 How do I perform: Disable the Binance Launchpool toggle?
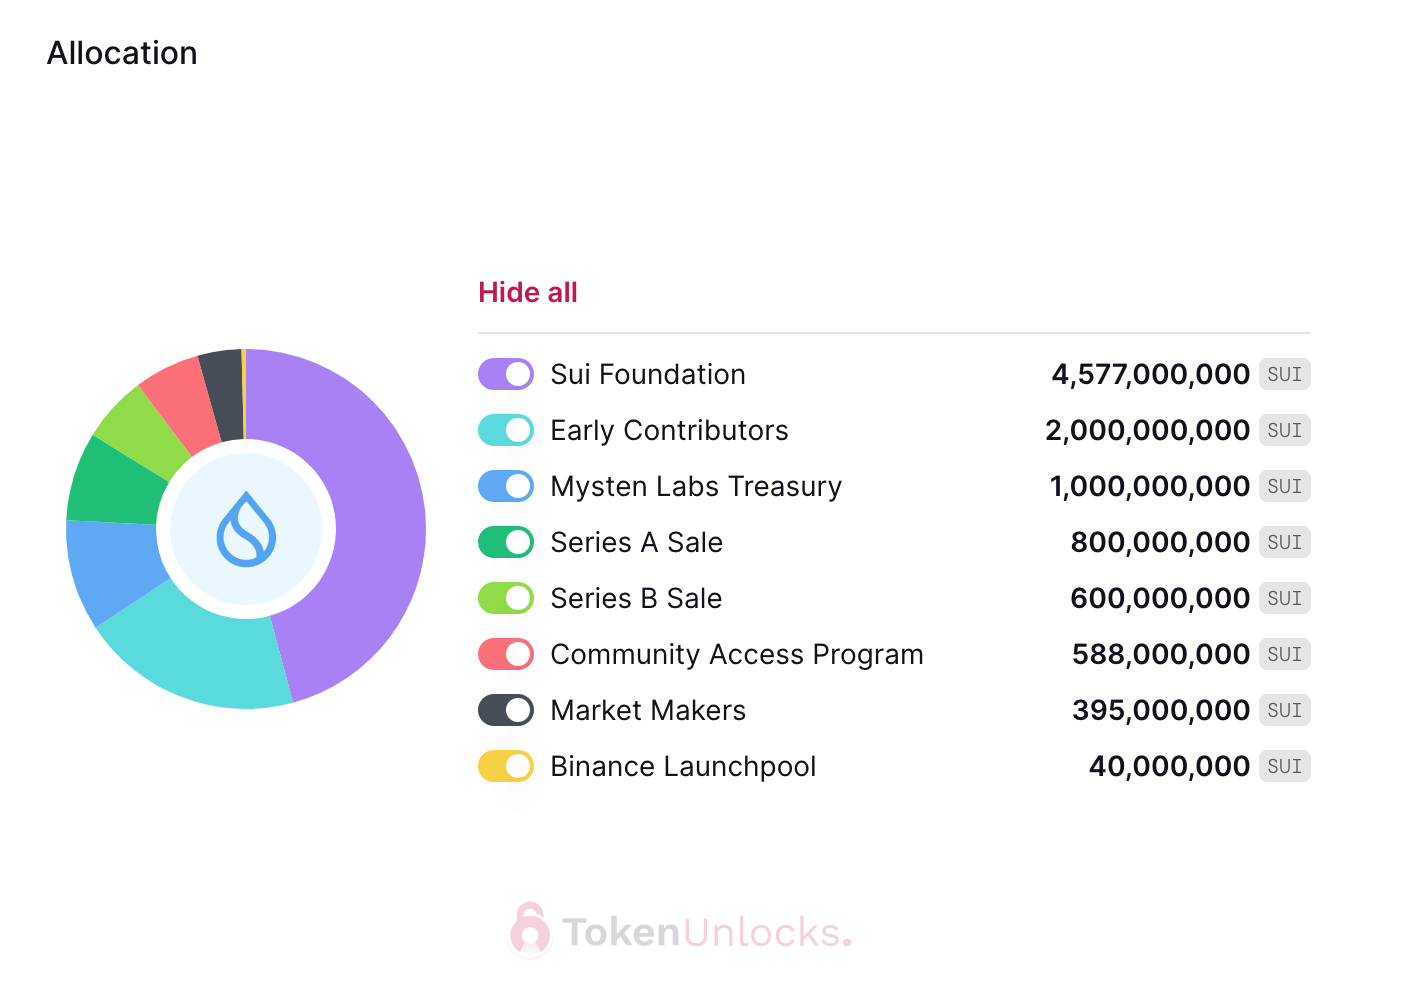pos(506,766)
